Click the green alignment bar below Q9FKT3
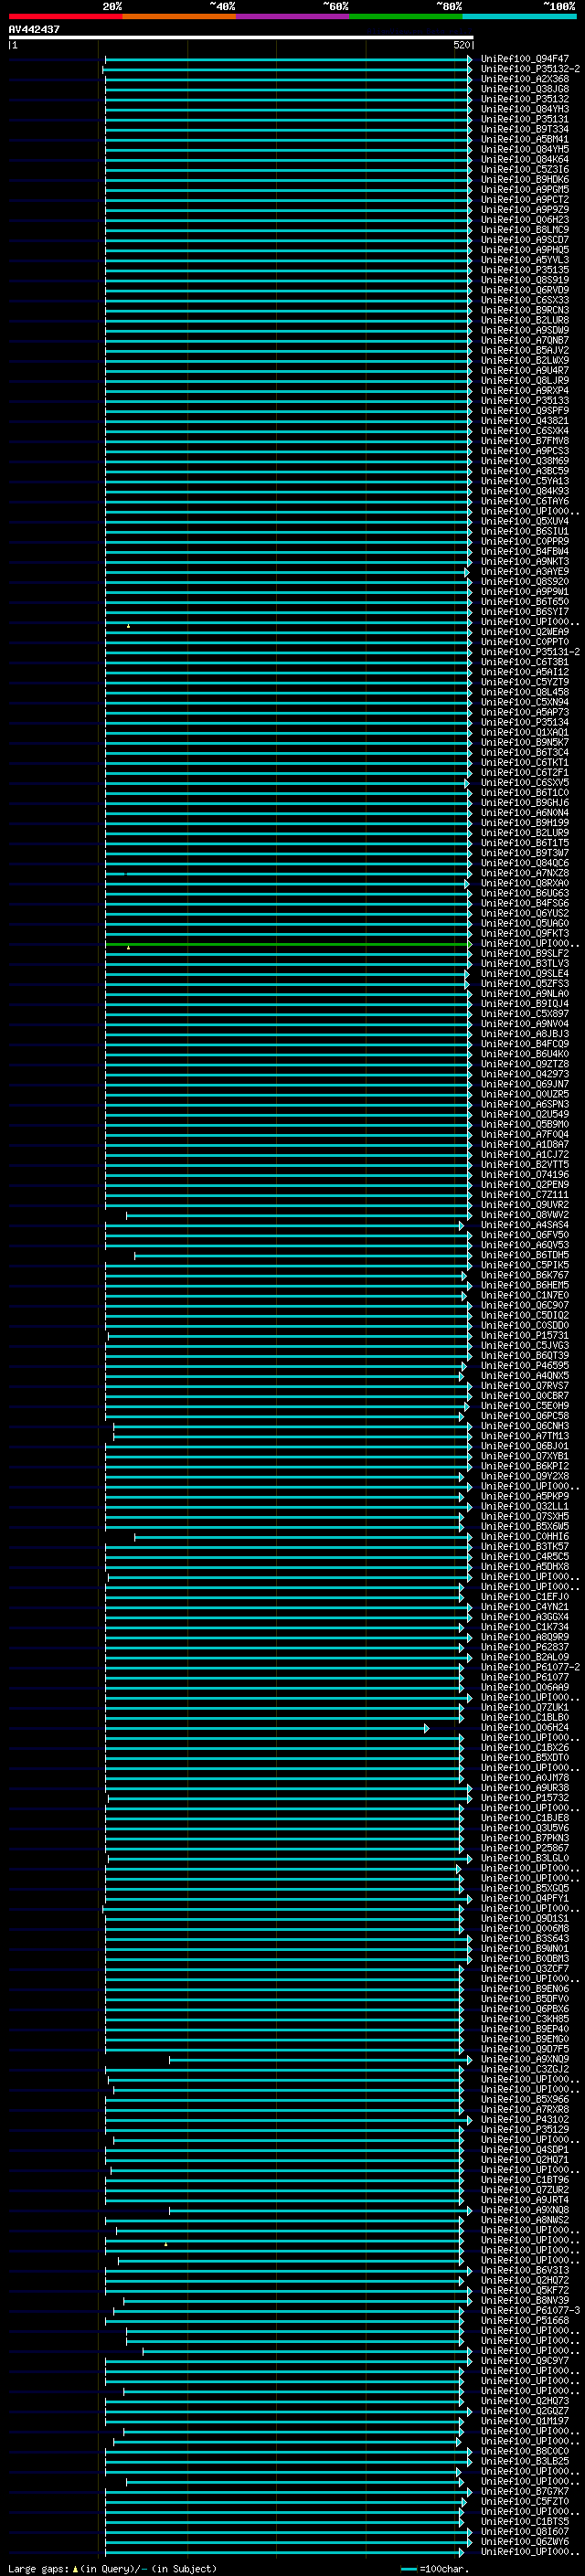The image size is (585, 2576). coord(288,944)
